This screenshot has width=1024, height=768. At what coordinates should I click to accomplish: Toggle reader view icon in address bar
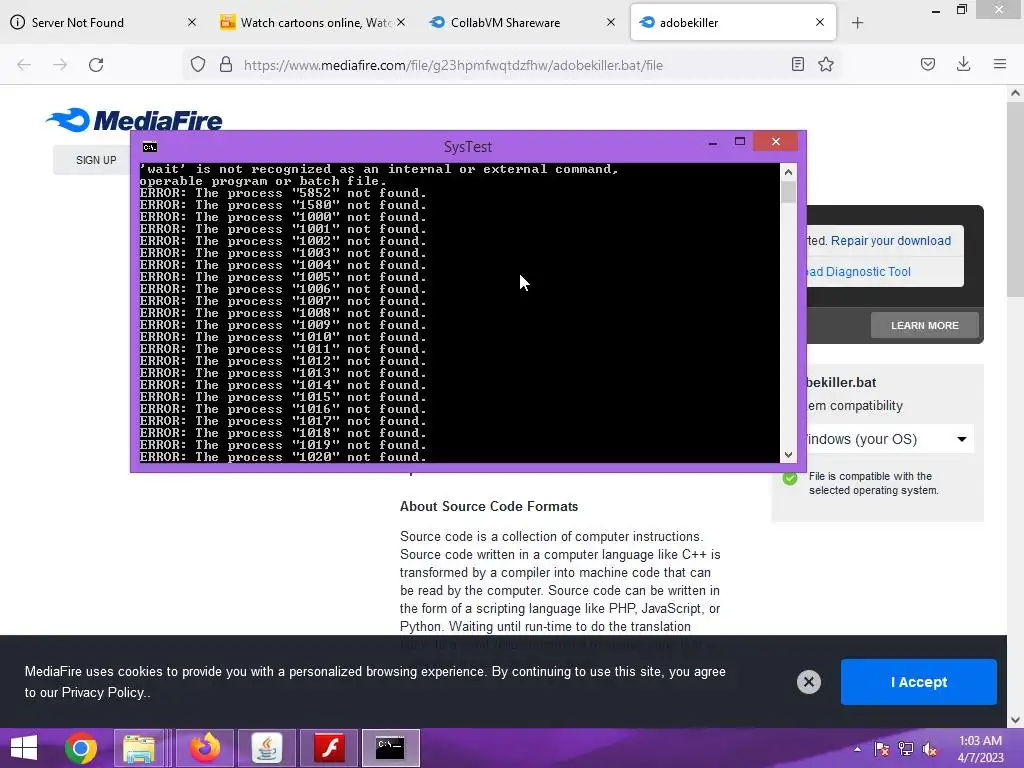click(x=797, y=64)
